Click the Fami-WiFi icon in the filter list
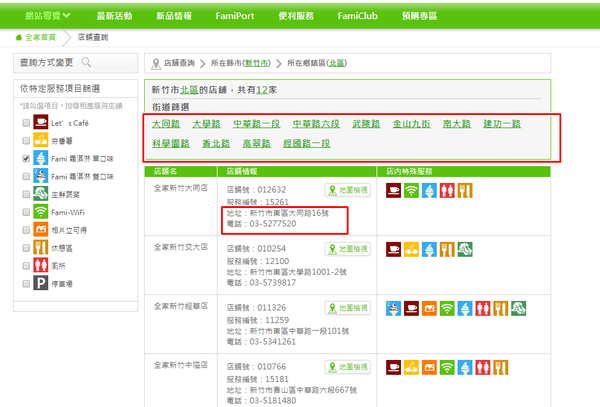 (x=41, y=212)
